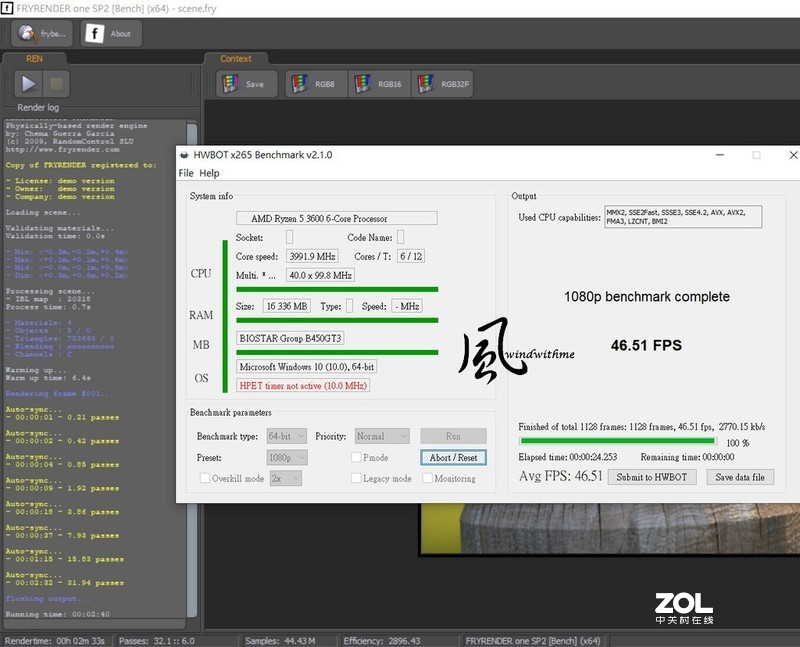This screenshot has height=647, width=800.
Task: Start rendering with the play icon
Action: pyautogui.click(x=29, y=84)
